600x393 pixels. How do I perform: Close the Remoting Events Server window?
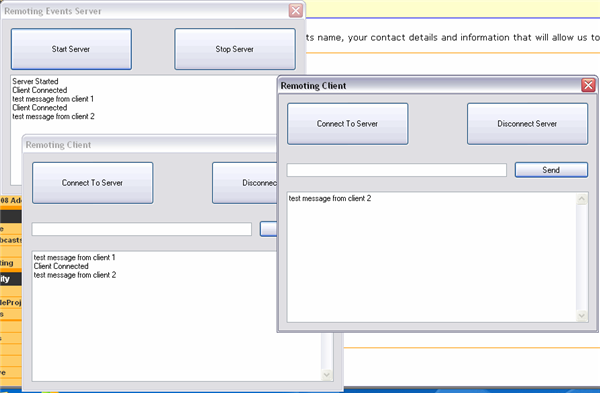click(x=296, y=11)
